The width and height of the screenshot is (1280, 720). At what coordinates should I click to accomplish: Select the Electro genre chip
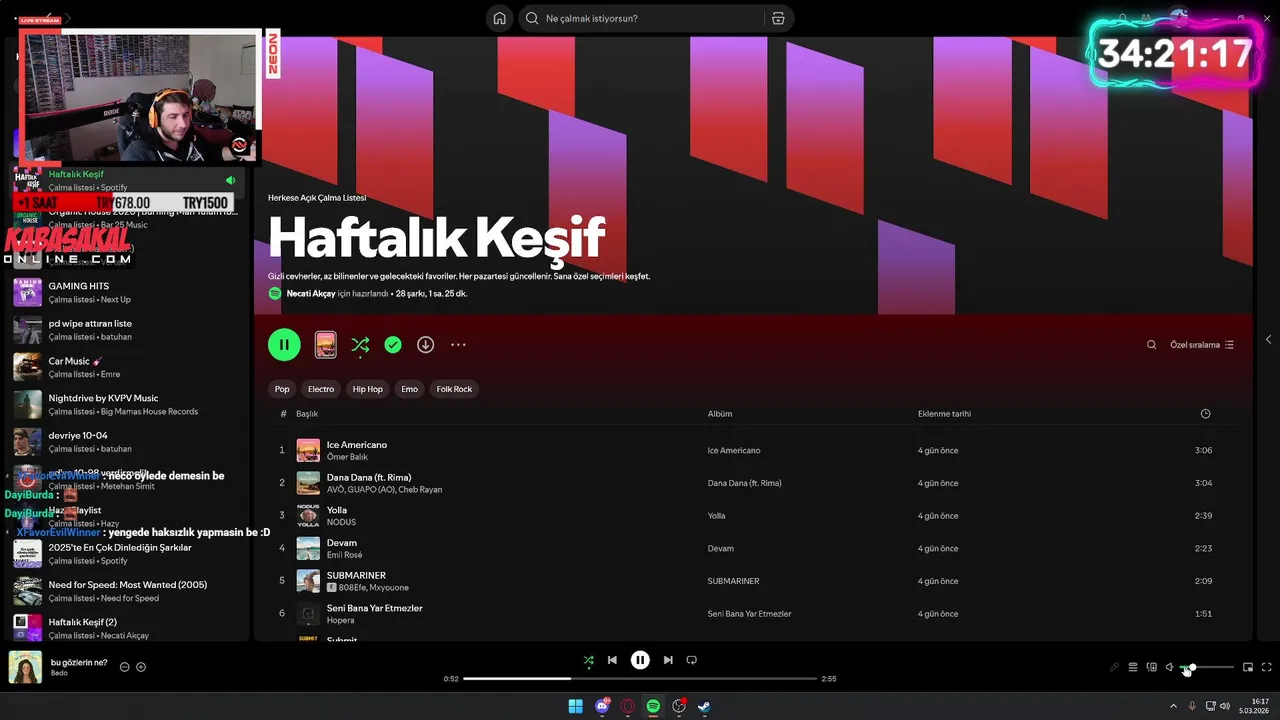click(321, 389)
